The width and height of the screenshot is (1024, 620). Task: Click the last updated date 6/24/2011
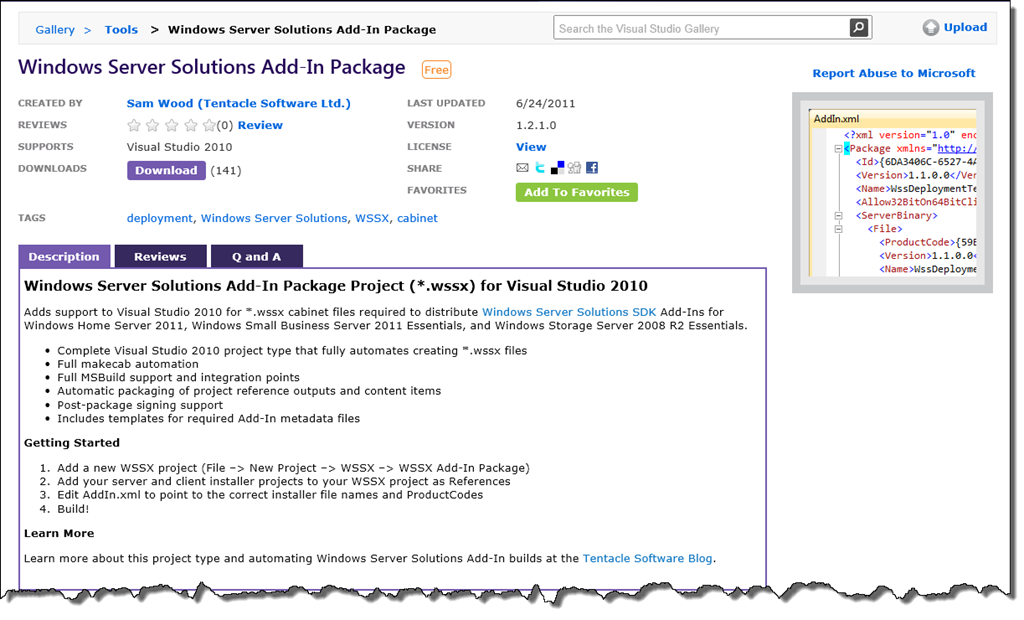point(545,103)
